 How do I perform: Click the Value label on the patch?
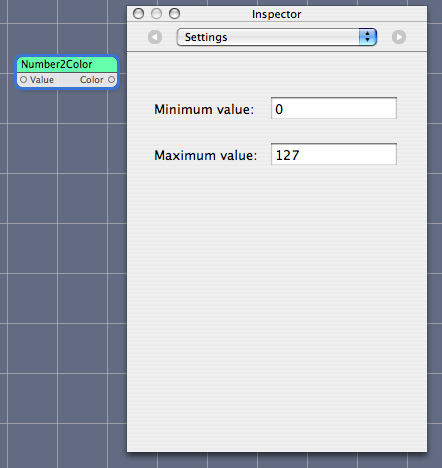pos(42,80)
